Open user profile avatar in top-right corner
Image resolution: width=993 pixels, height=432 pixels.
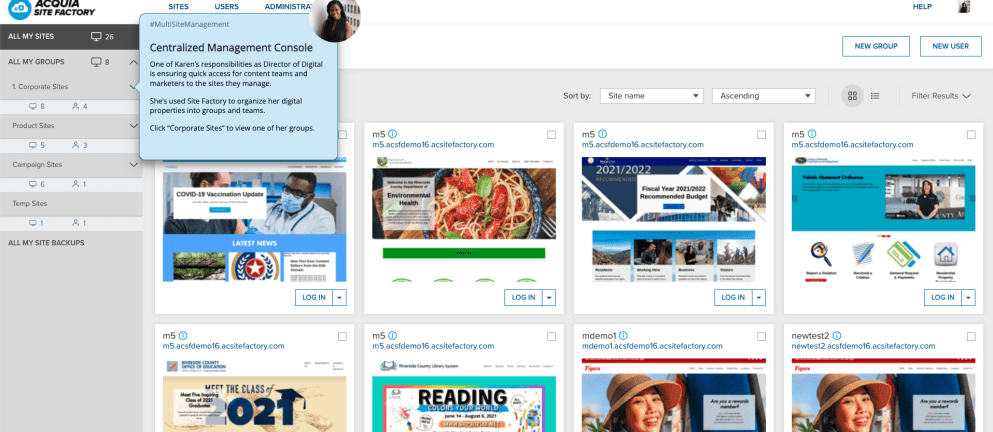point(964,7)
